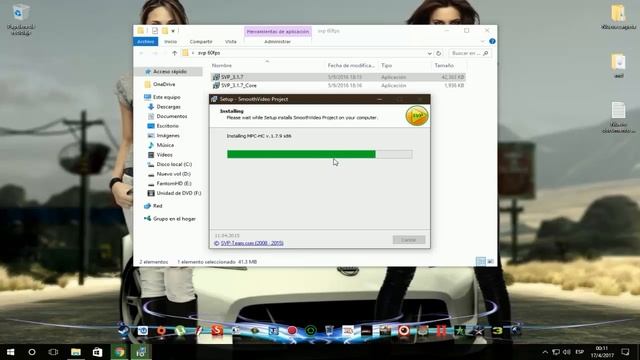The image size is (640, 360).
Task: Open Google Chrome on the taskbar
Action: [119, 352]
